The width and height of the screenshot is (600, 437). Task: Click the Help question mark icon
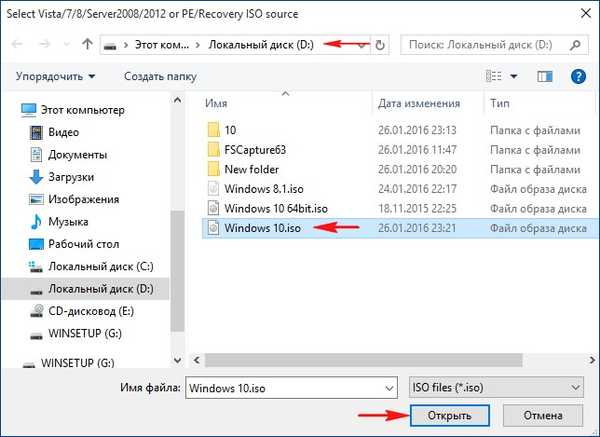point(577,76)
